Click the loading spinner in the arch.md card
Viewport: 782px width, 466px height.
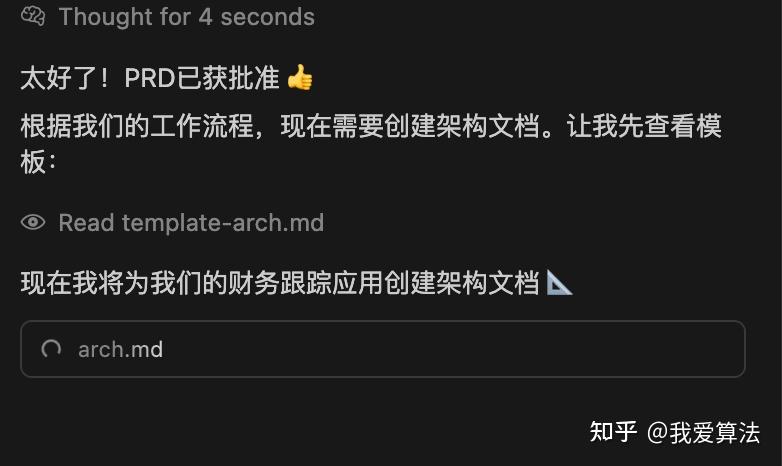point(51,349)
